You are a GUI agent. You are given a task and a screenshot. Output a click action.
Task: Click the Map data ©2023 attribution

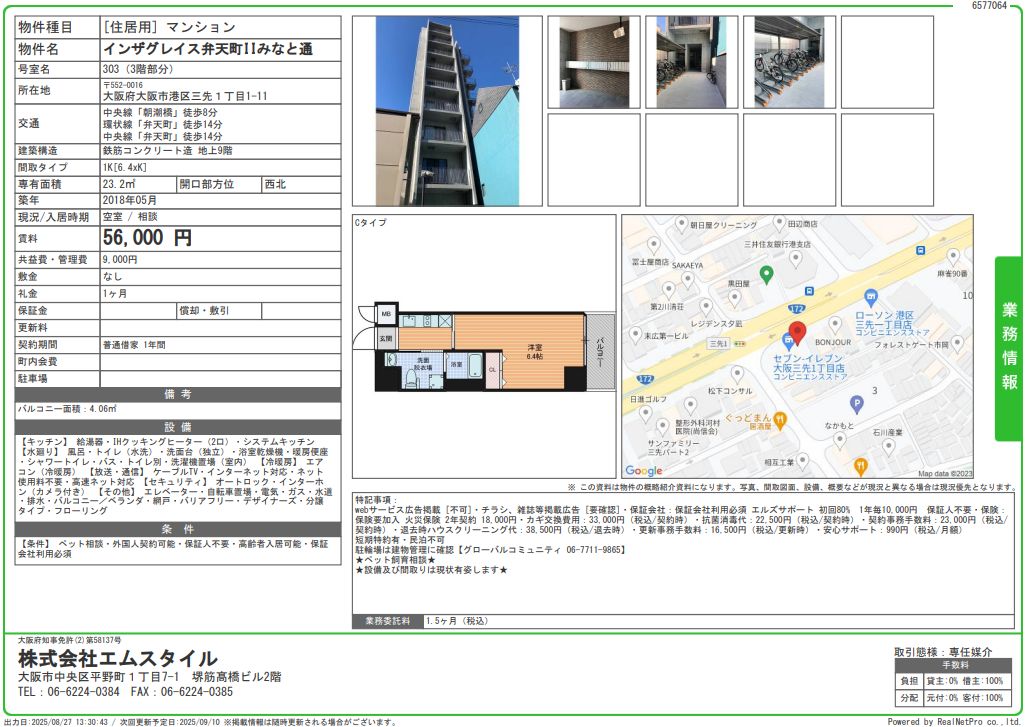pos(944,473)
